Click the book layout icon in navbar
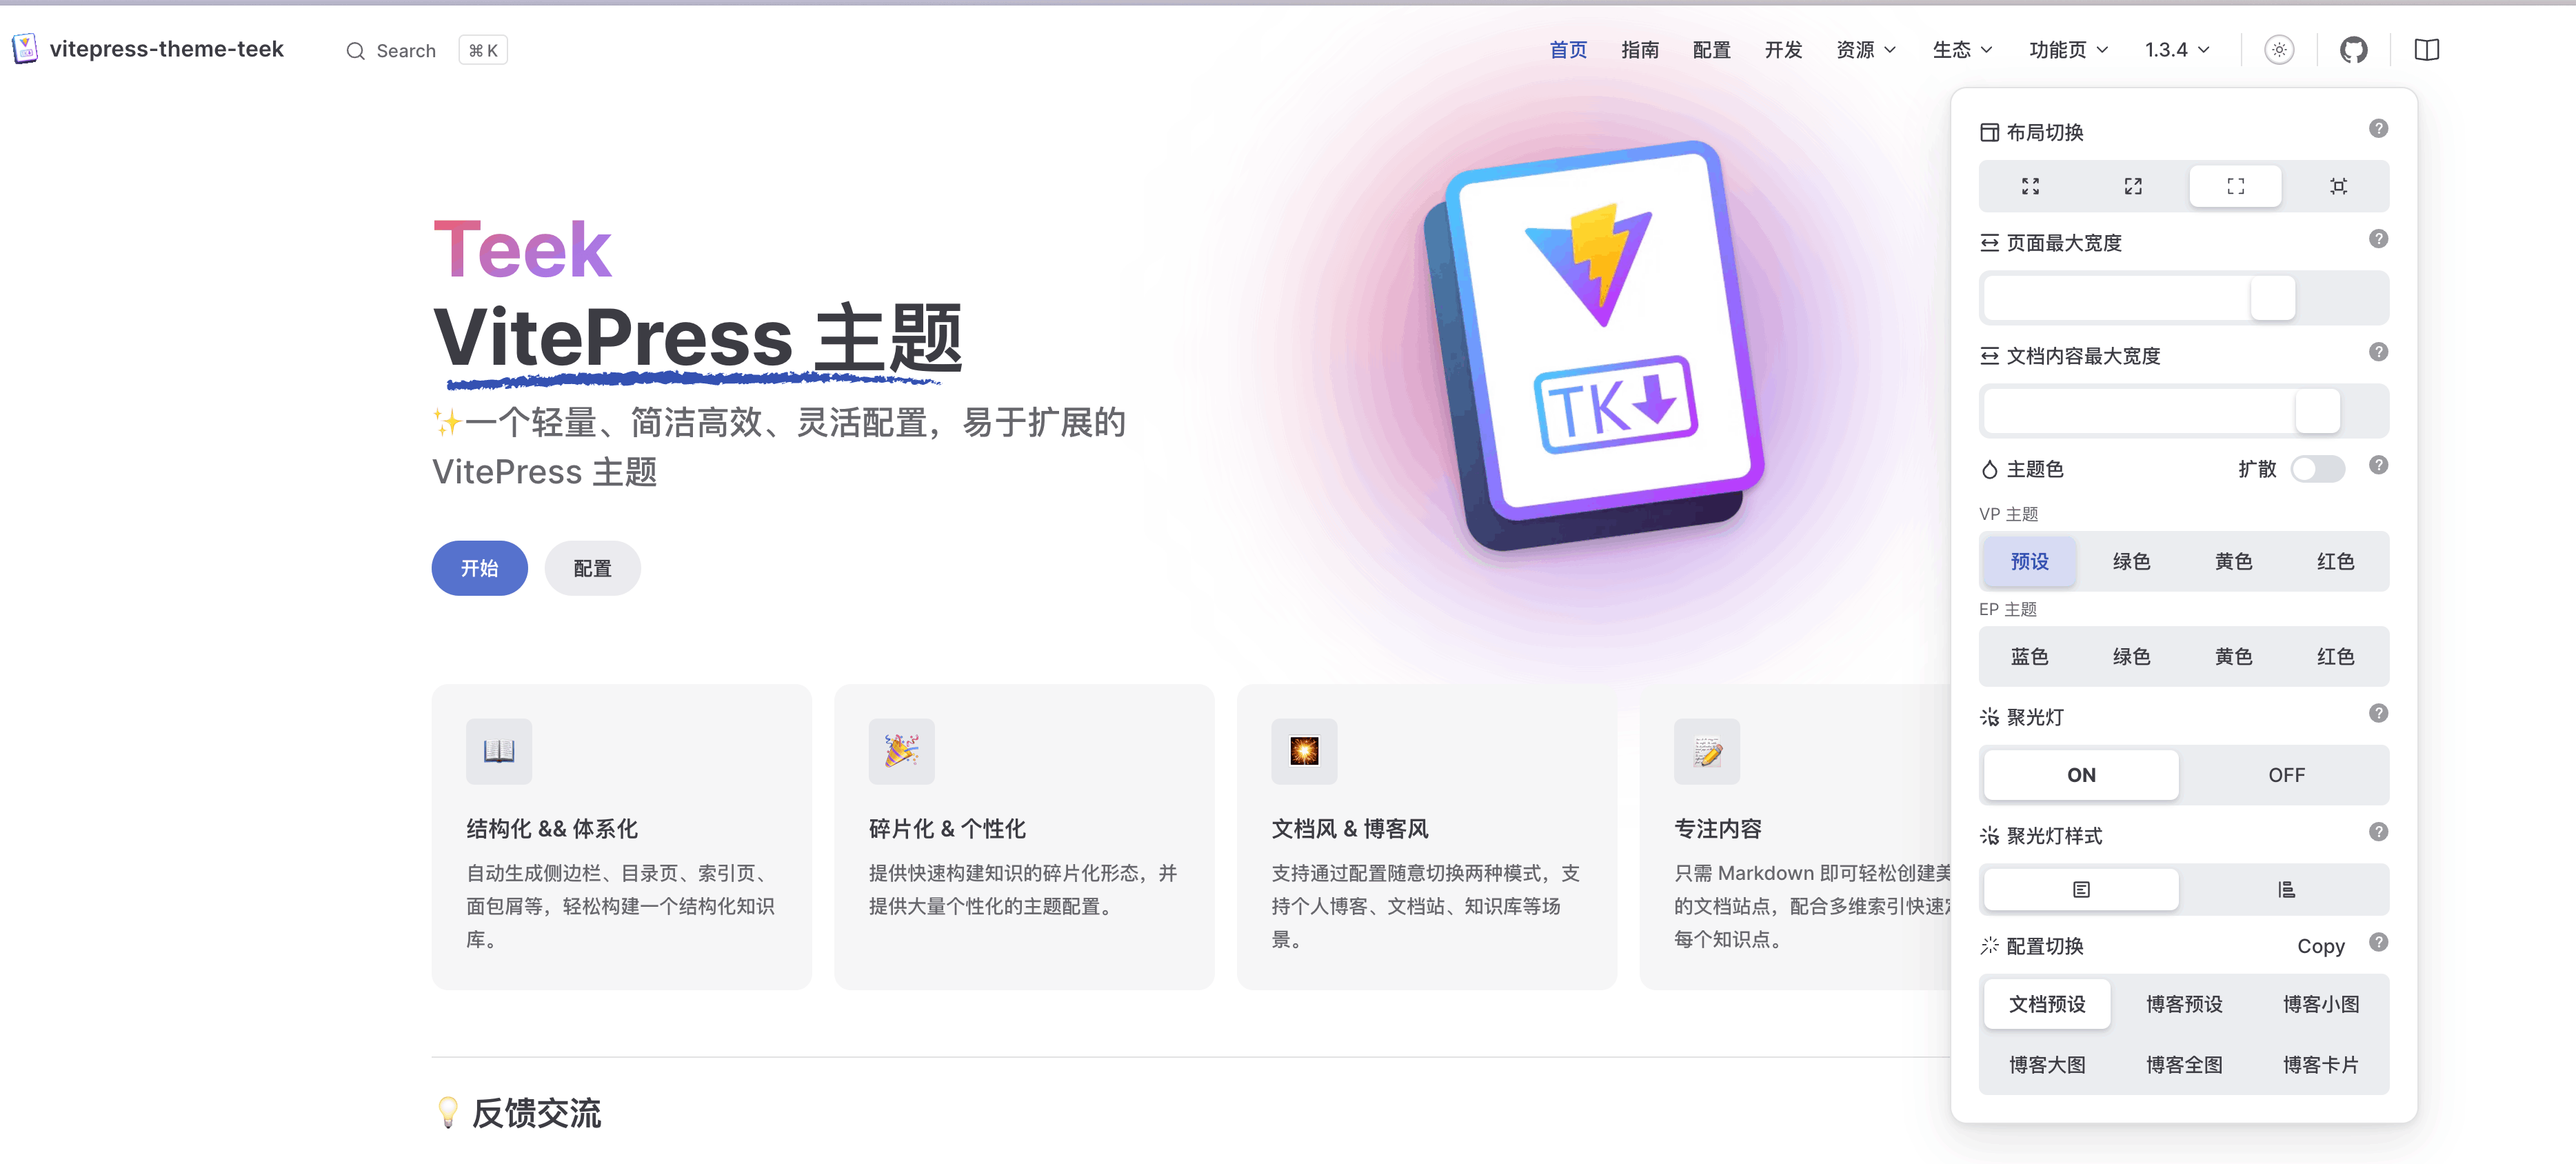The height and width of the screenshot is (1164, 2576). click(2426, 50)
